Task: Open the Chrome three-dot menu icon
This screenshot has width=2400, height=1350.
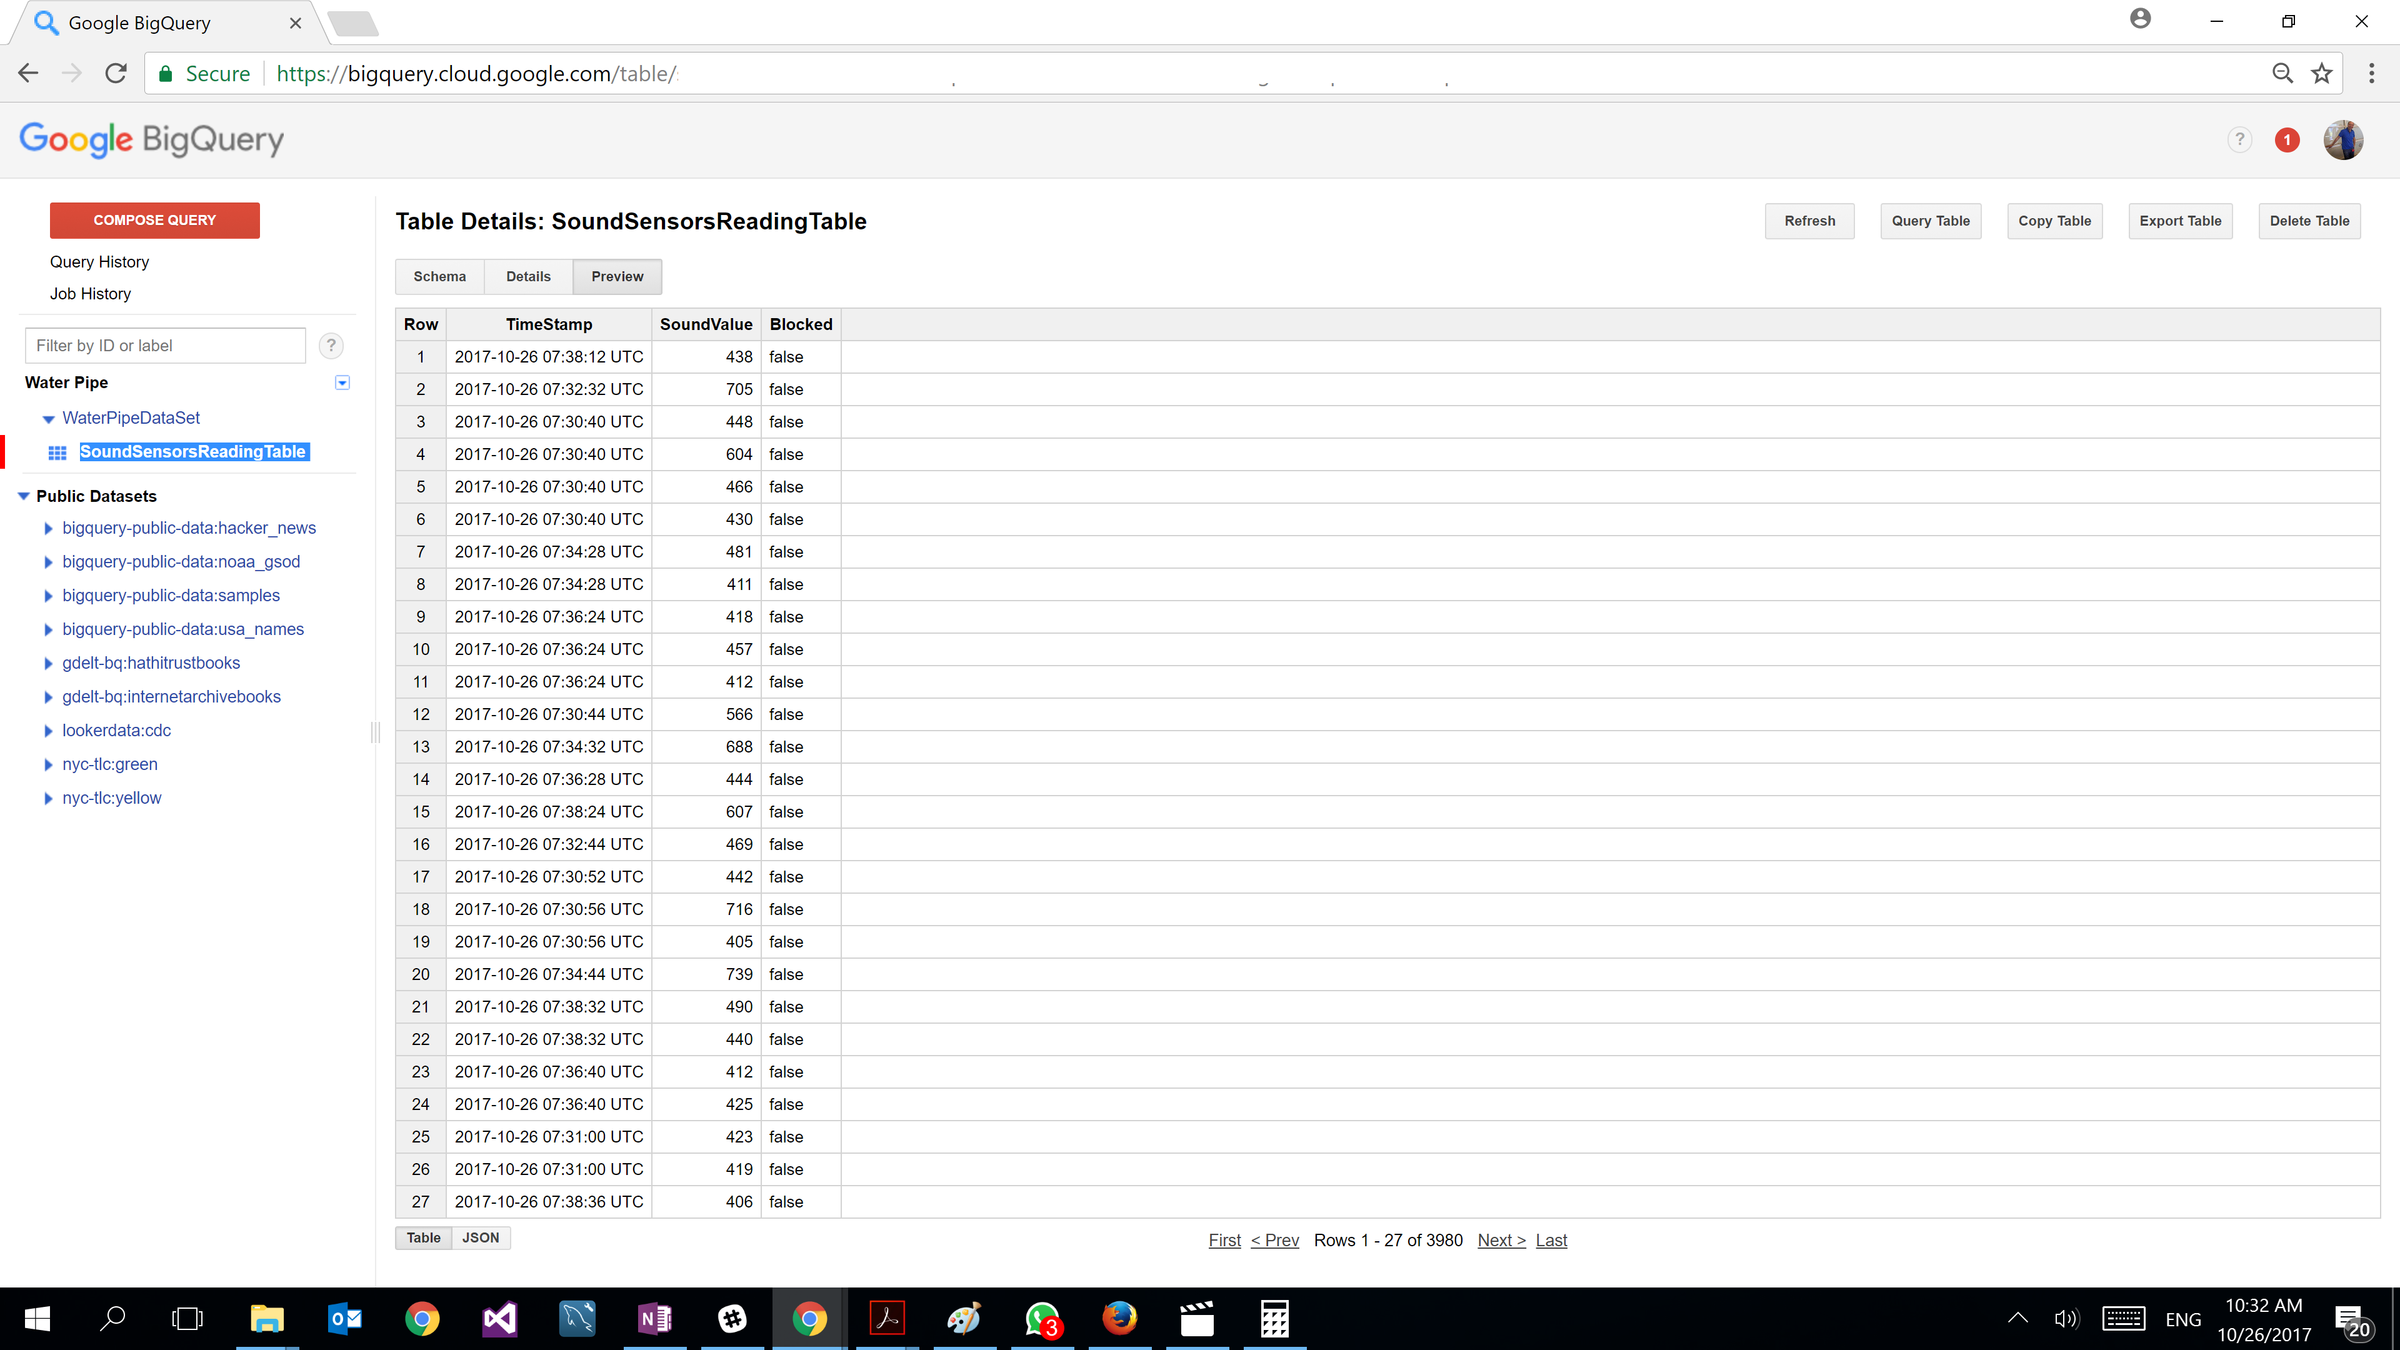Action: [2371, 73]
